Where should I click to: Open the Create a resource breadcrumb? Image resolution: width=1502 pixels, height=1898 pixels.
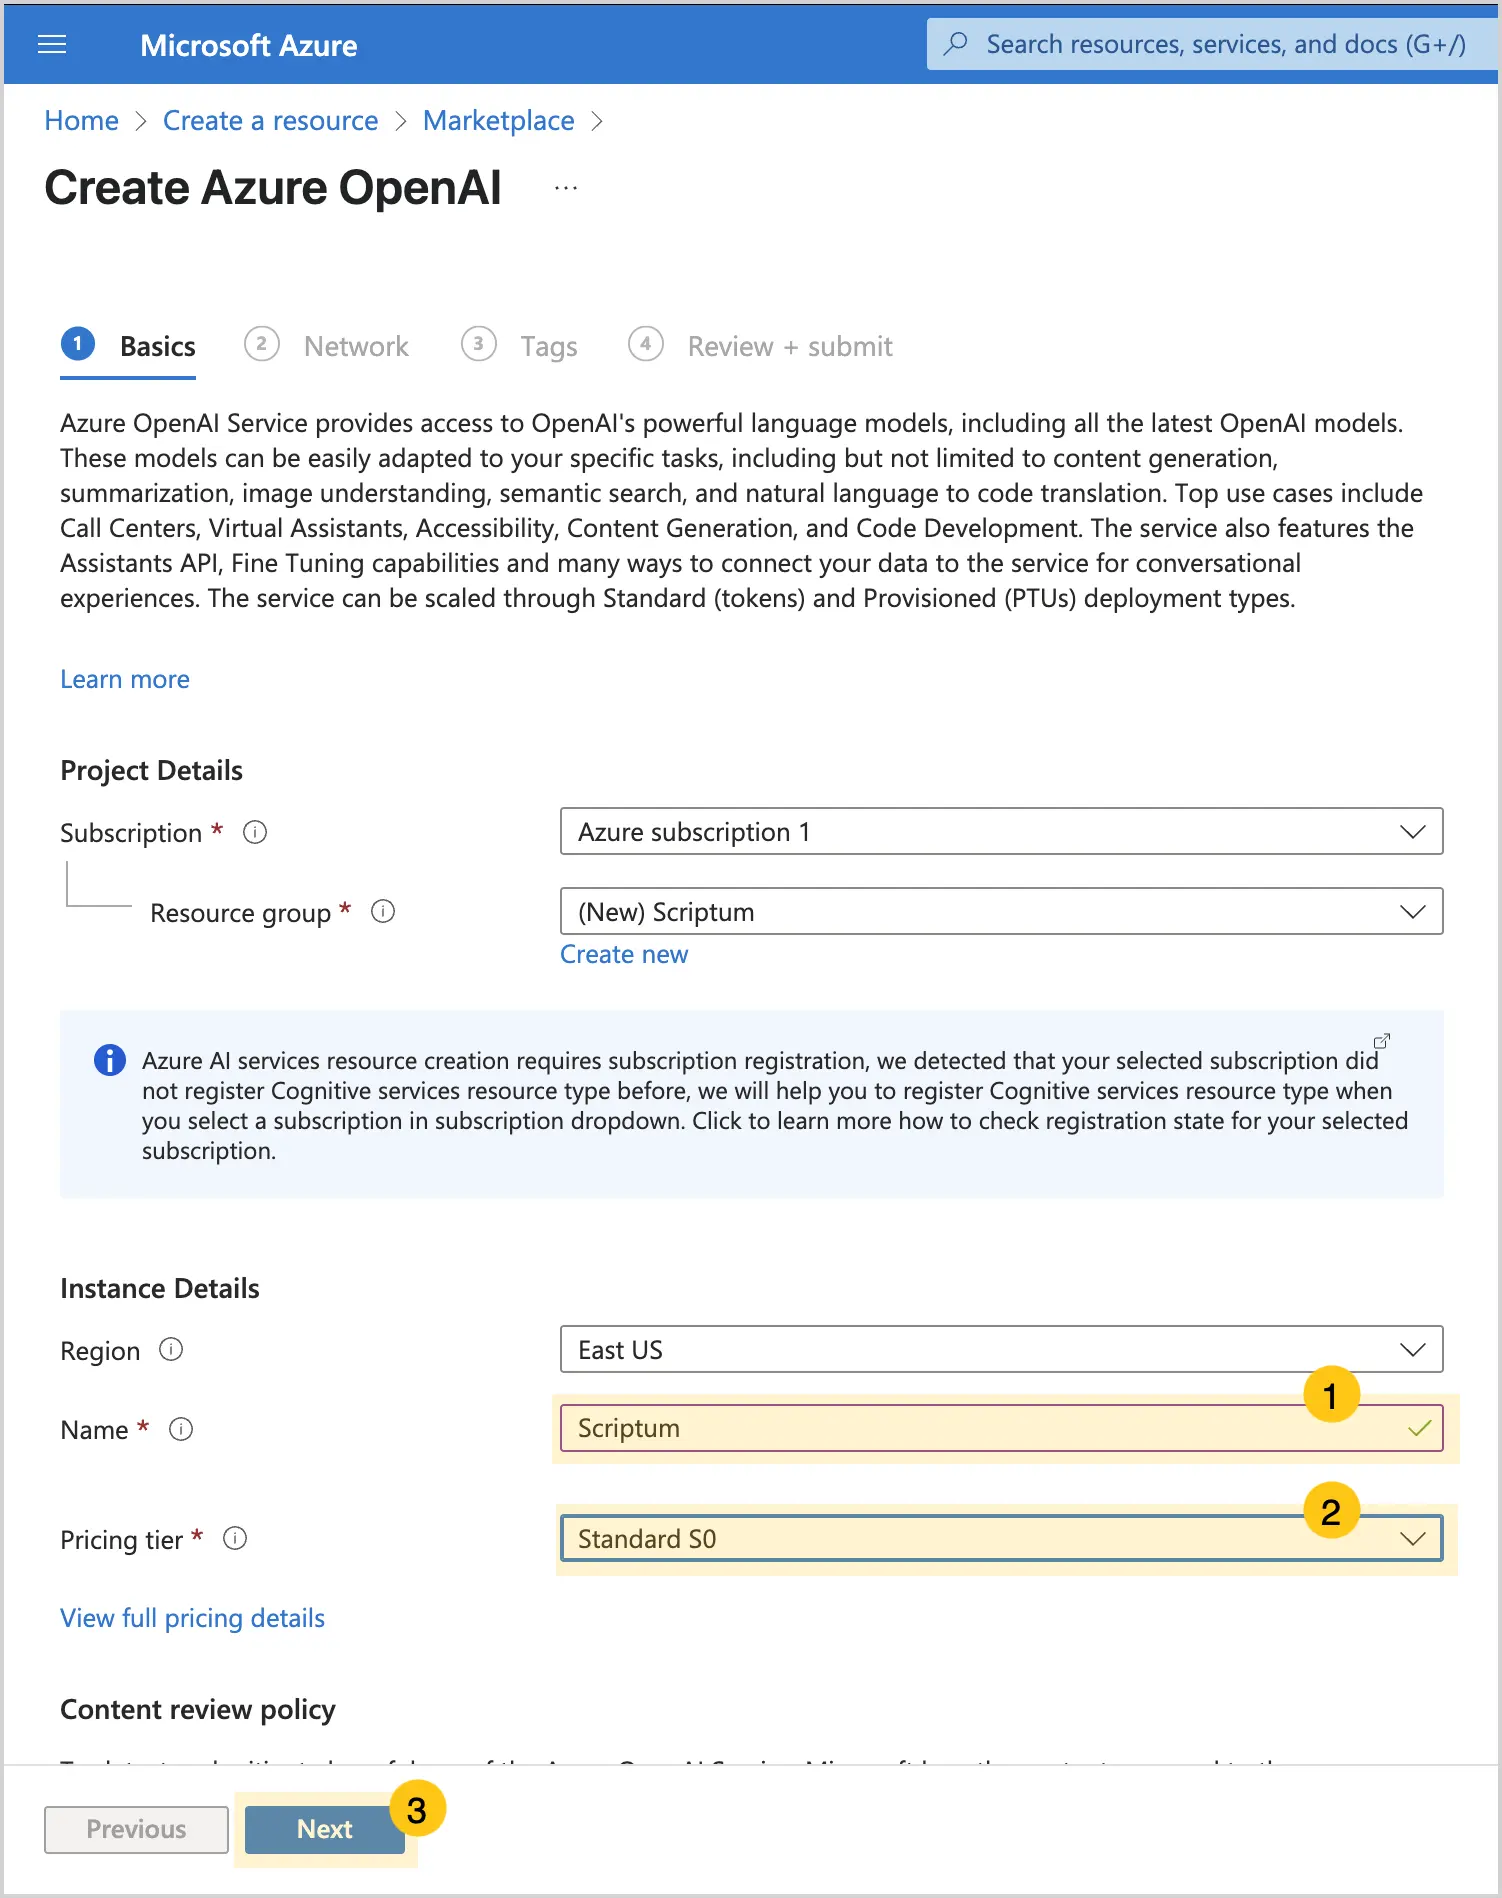(x=271, y=121)
